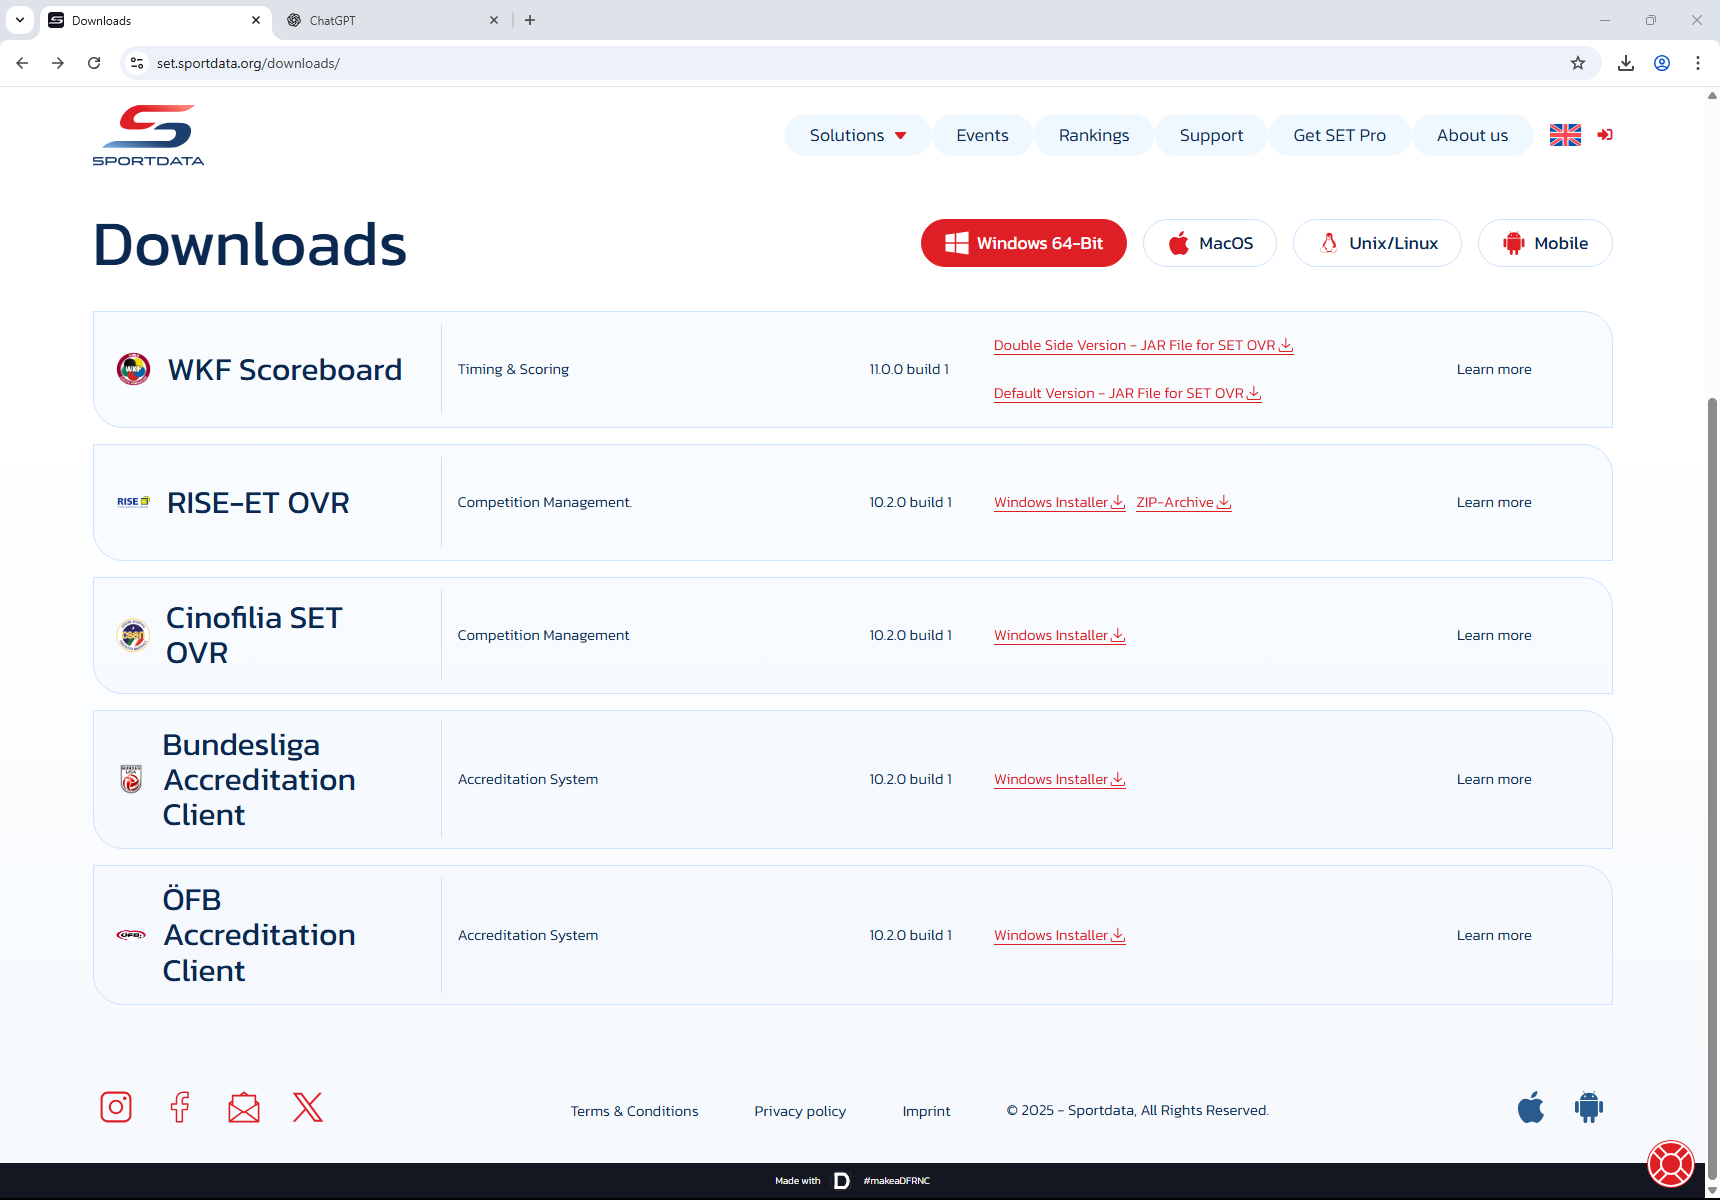Open the Support menu item
The width and height of the screenshot is (1720, 1200).
tap(1211, 135)
